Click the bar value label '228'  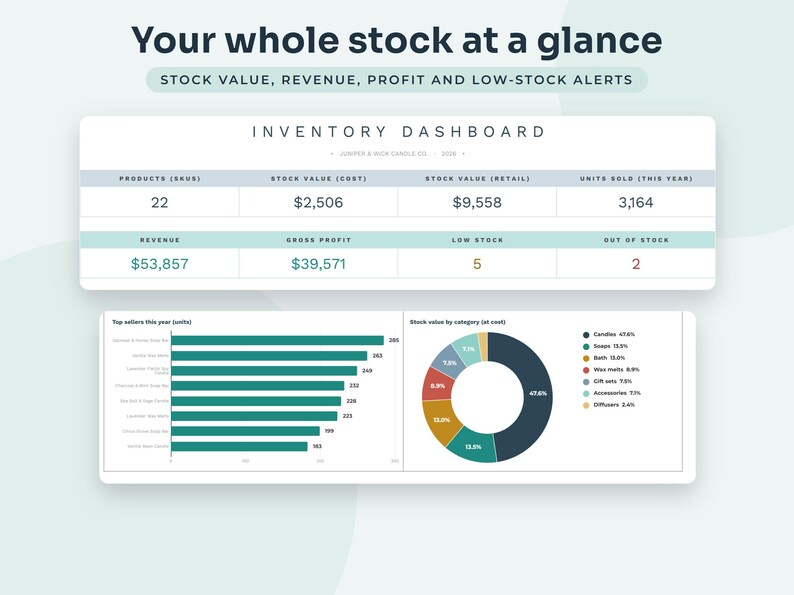pyautogui.click(x=351, y=401)
